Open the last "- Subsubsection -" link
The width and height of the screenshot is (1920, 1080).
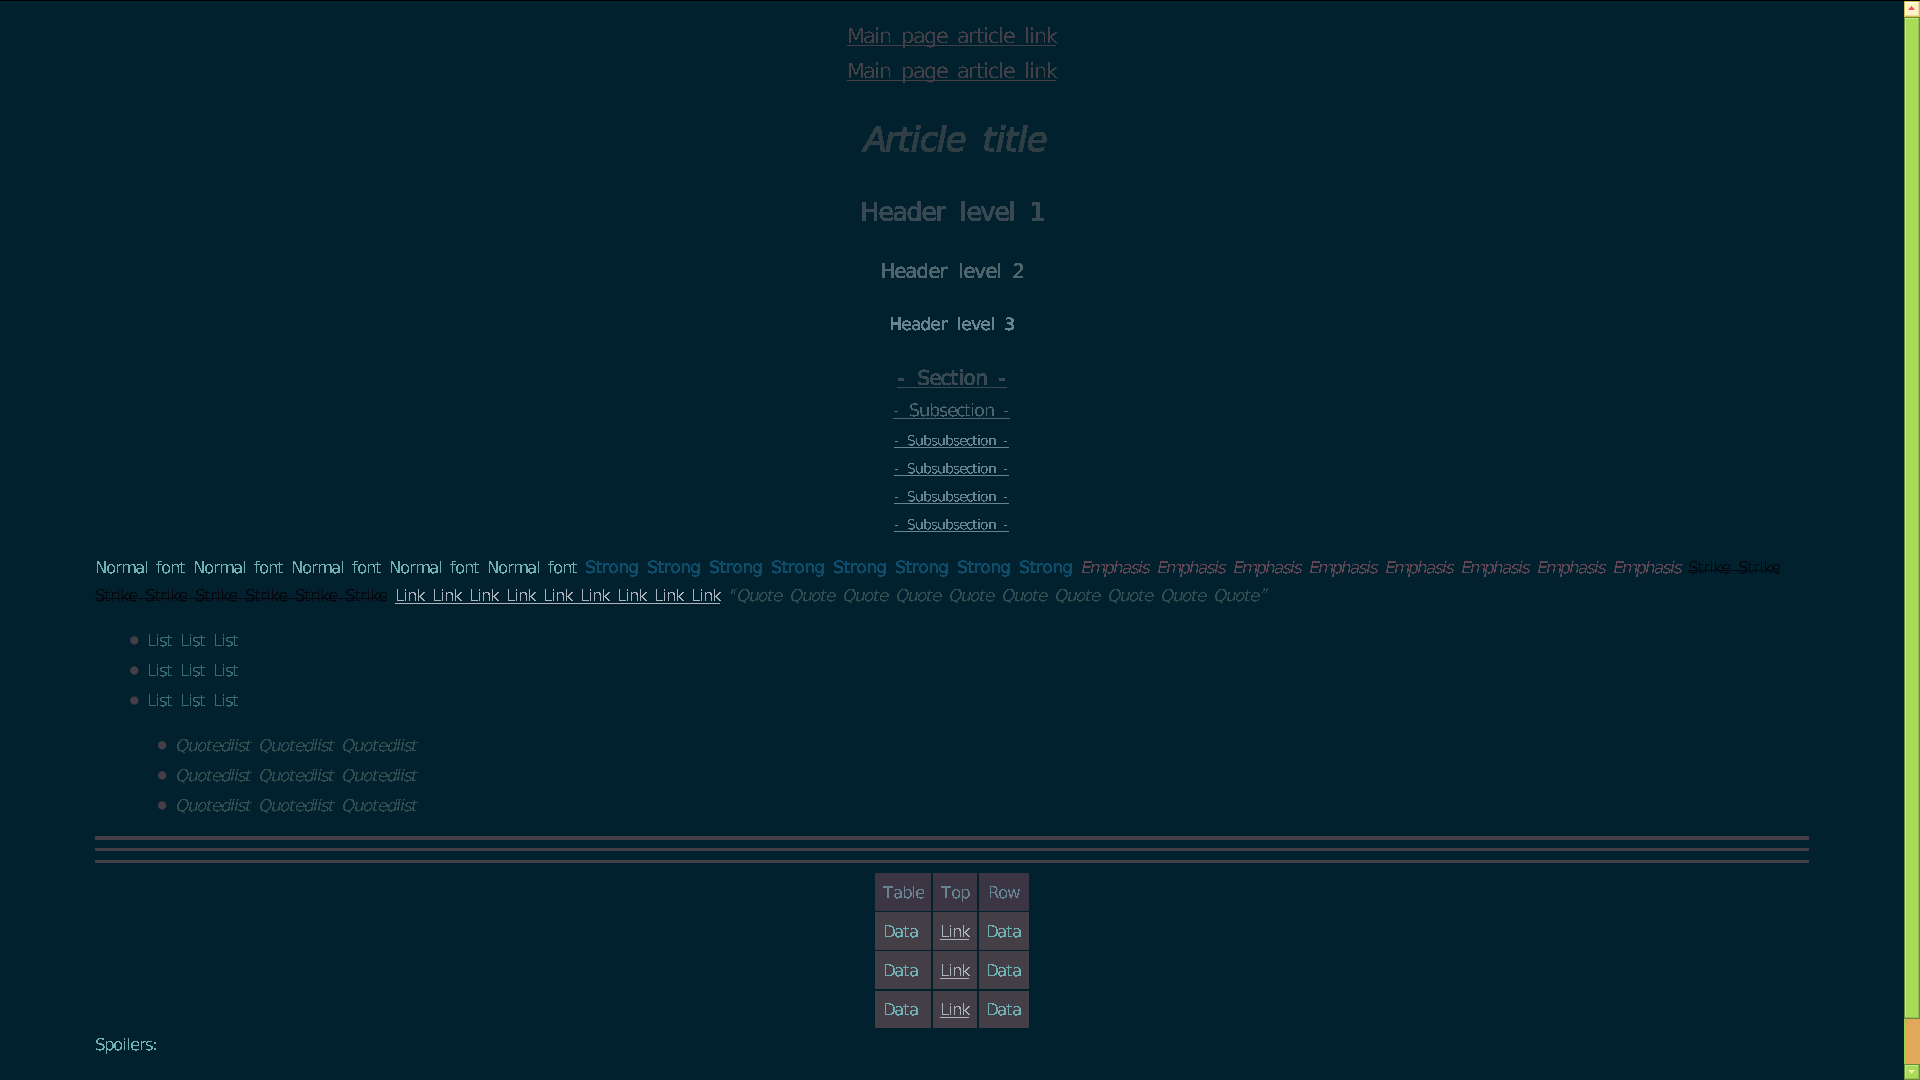[951, 524]
